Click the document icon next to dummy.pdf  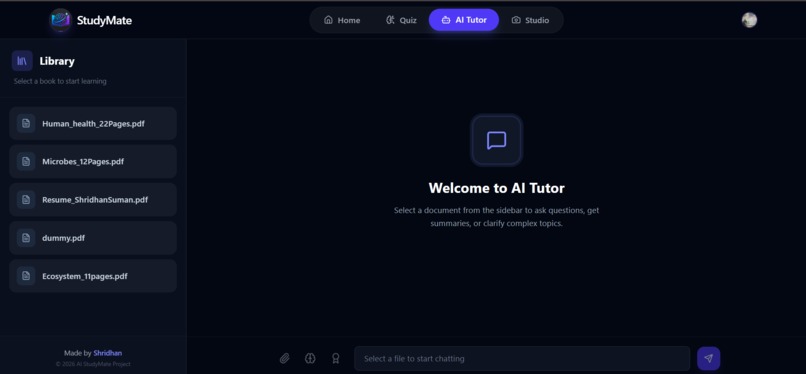(26, 238)
